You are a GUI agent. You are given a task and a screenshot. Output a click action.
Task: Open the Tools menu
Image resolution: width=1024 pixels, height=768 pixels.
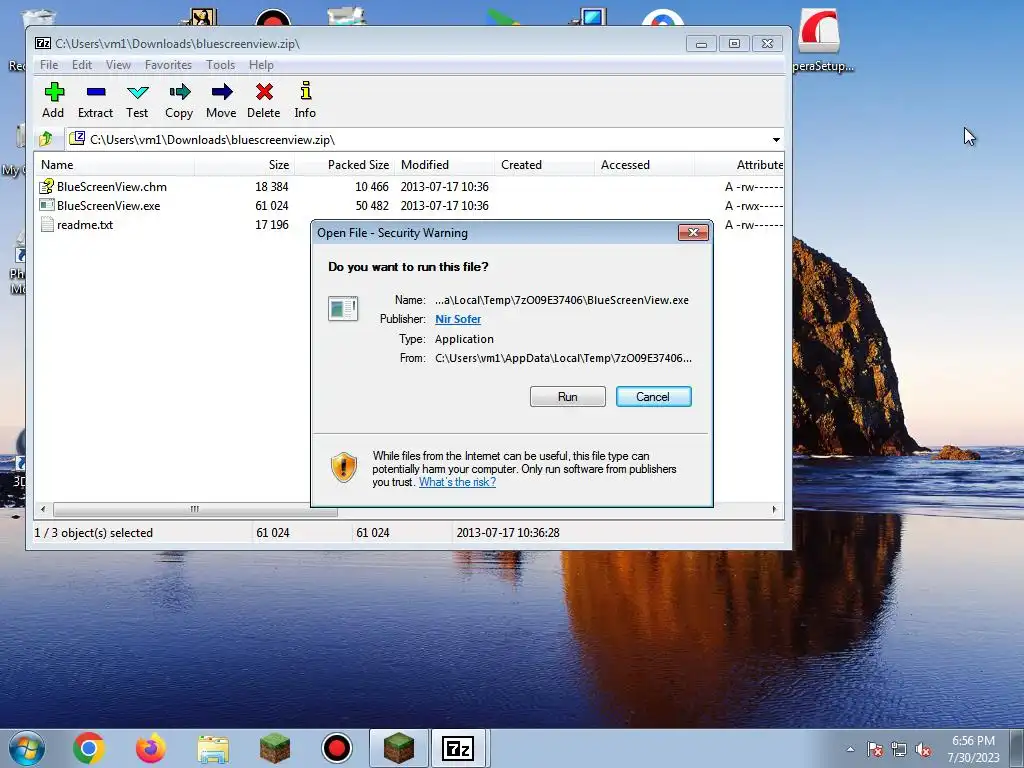[x=220, y=65]
